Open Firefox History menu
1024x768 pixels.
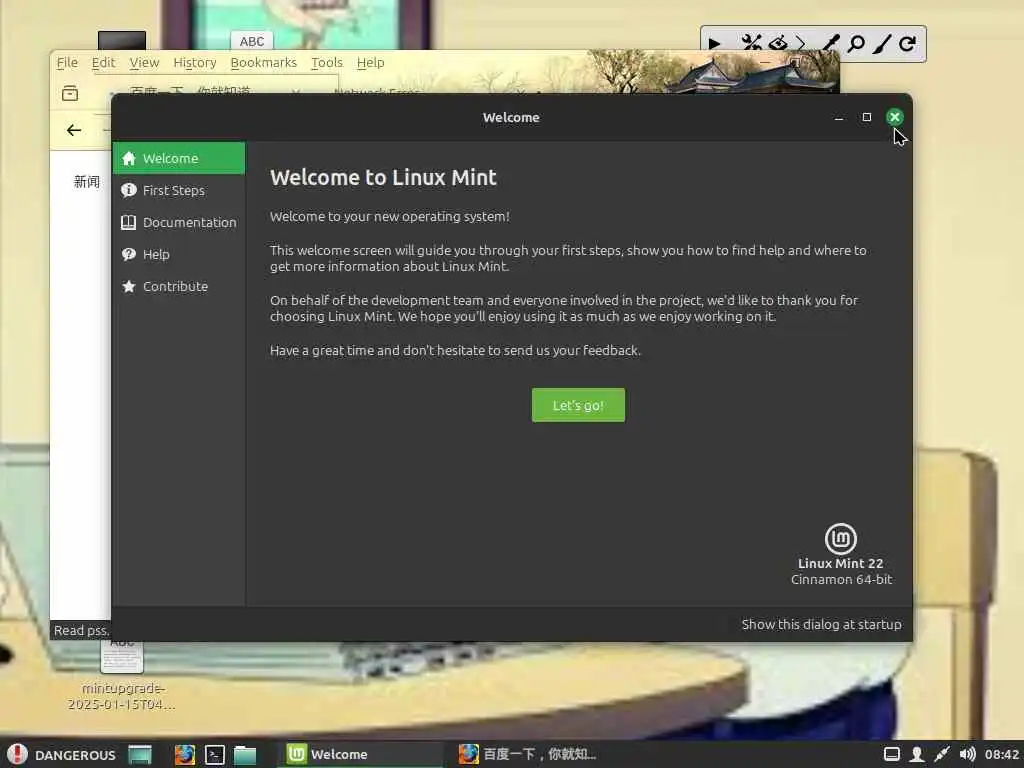pos(195,63)
